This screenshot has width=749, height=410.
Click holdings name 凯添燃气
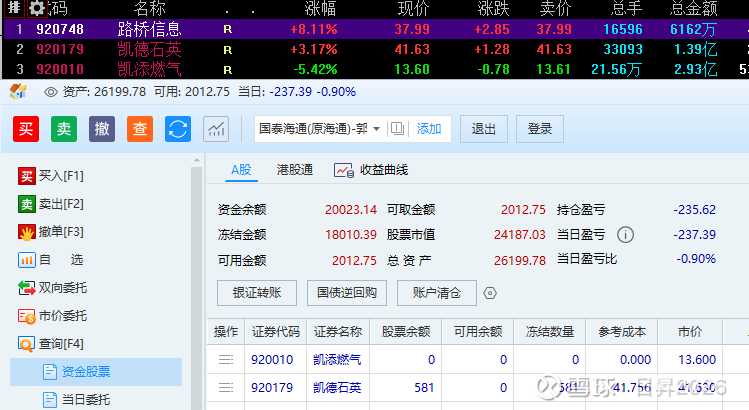point(337,360)
